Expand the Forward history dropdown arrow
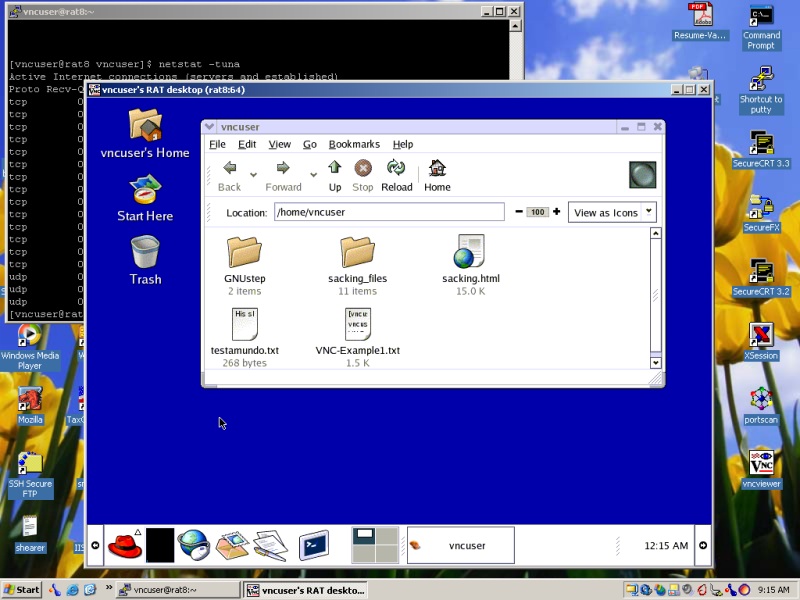This screenshot has height=600, width=800. (313, 175)
